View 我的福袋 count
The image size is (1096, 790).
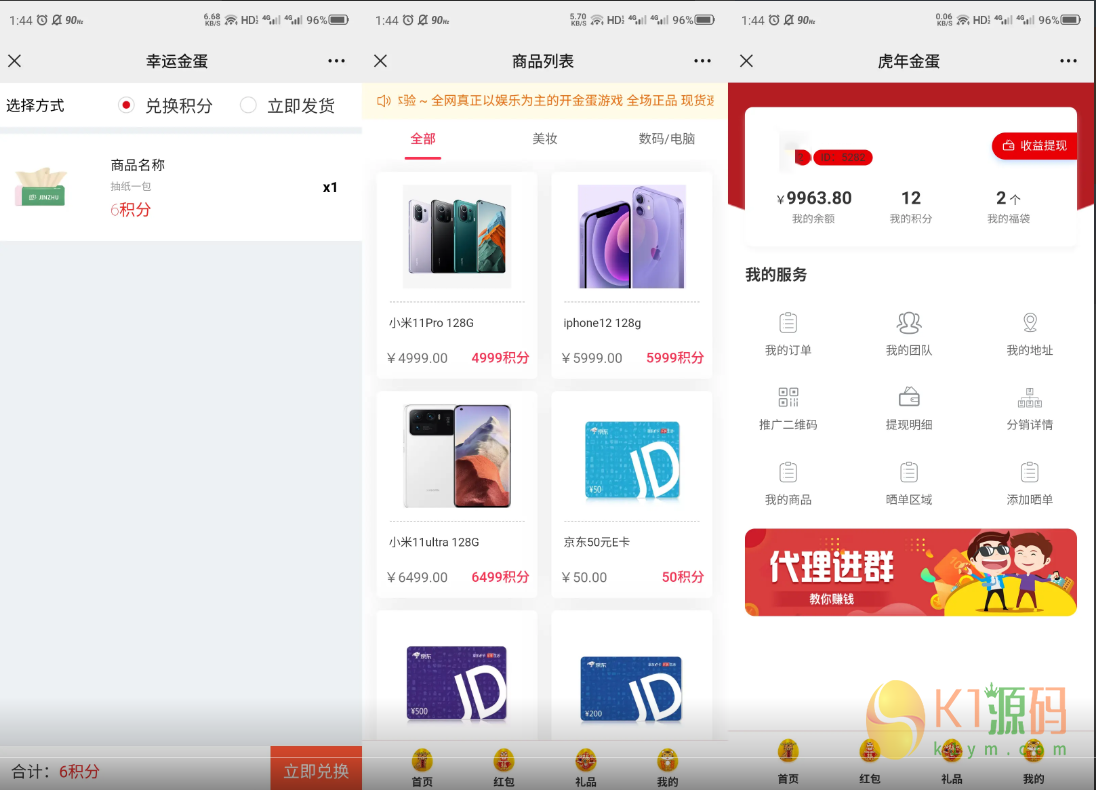(x=1009, y=206)
